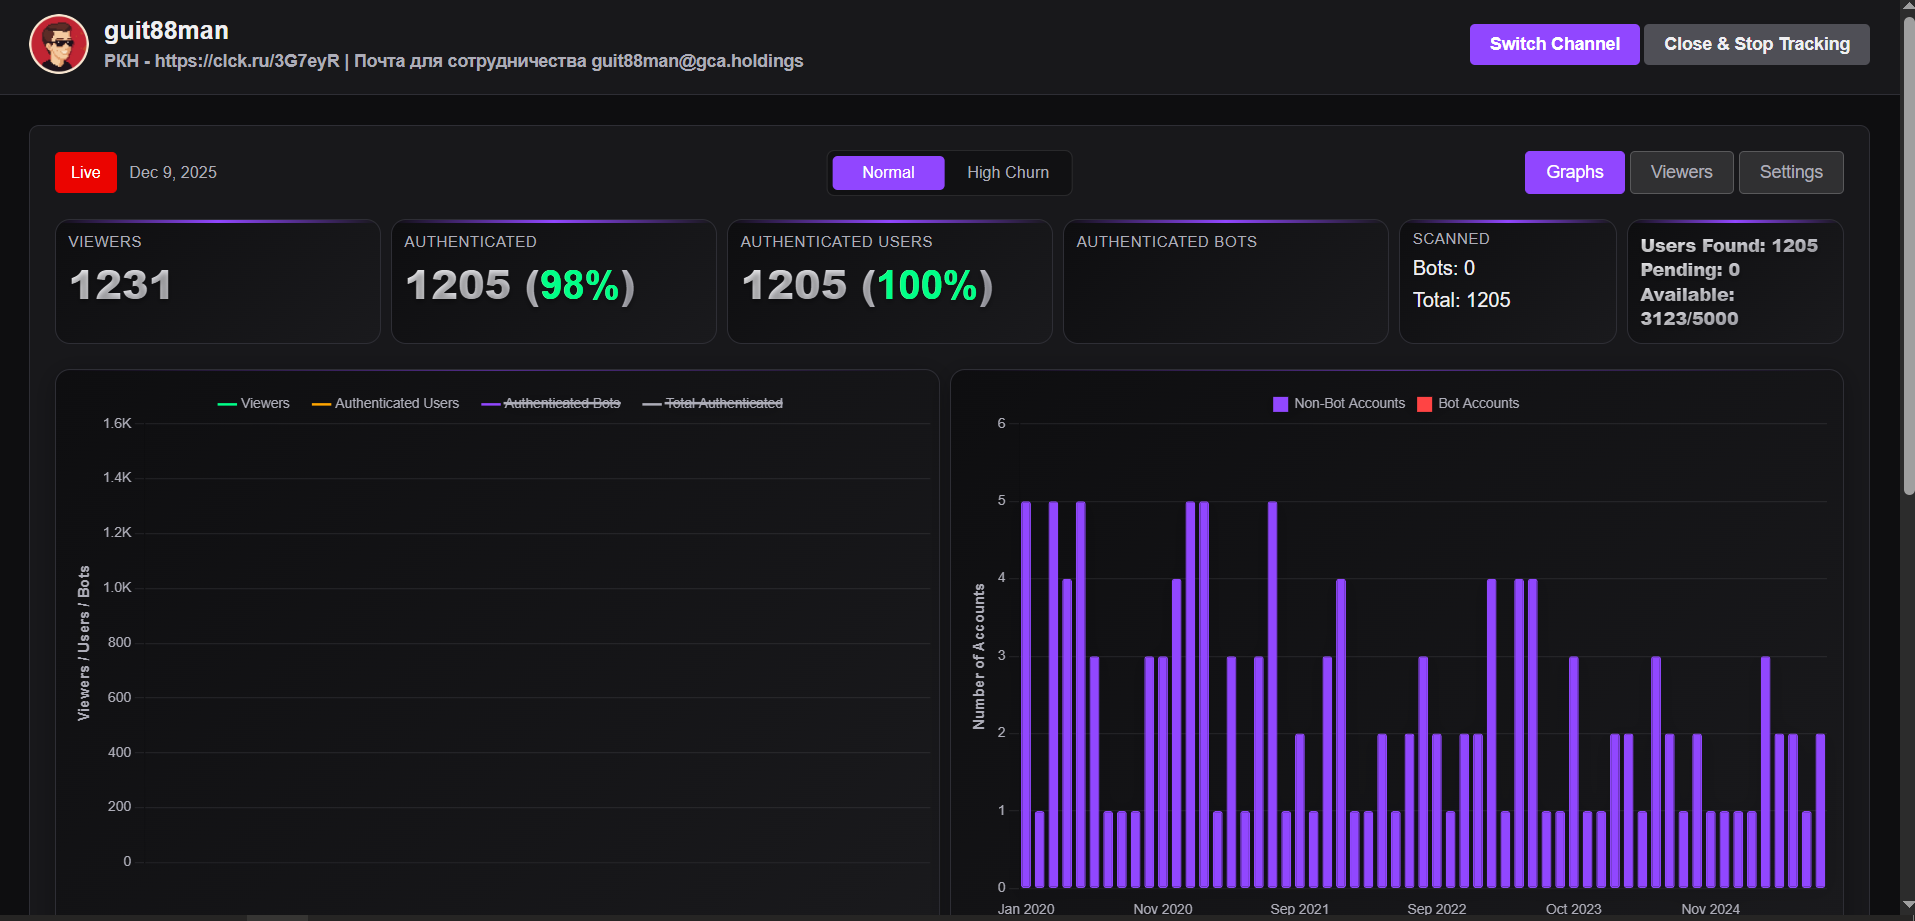The height and width of the screenshot is (921, 1915).
Task: Open the Graphs tab
Action: click(x=1575, y=172)
